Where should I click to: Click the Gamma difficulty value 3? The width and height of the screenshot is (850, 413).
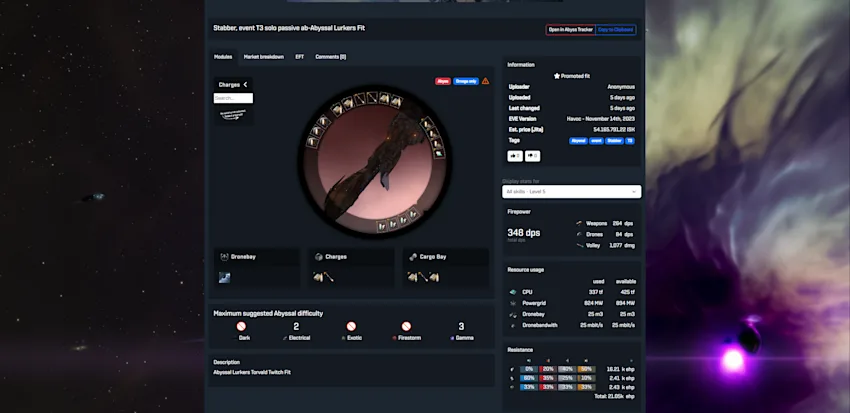[461, 326]
